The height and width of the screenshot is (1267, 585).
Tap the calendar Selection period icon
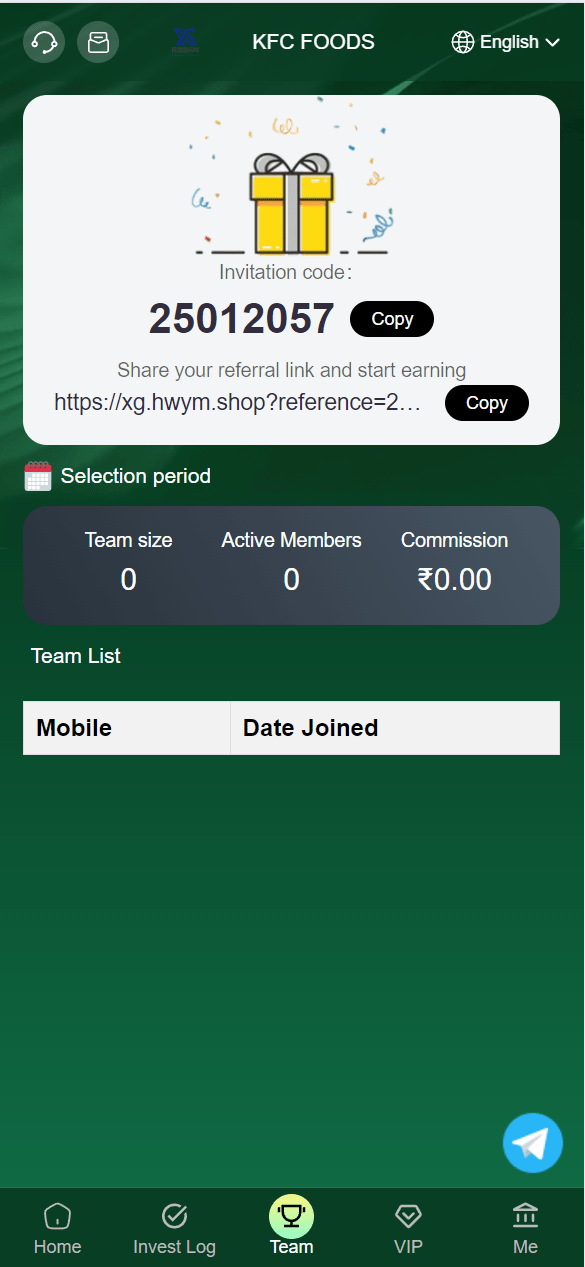click(38, 476)
